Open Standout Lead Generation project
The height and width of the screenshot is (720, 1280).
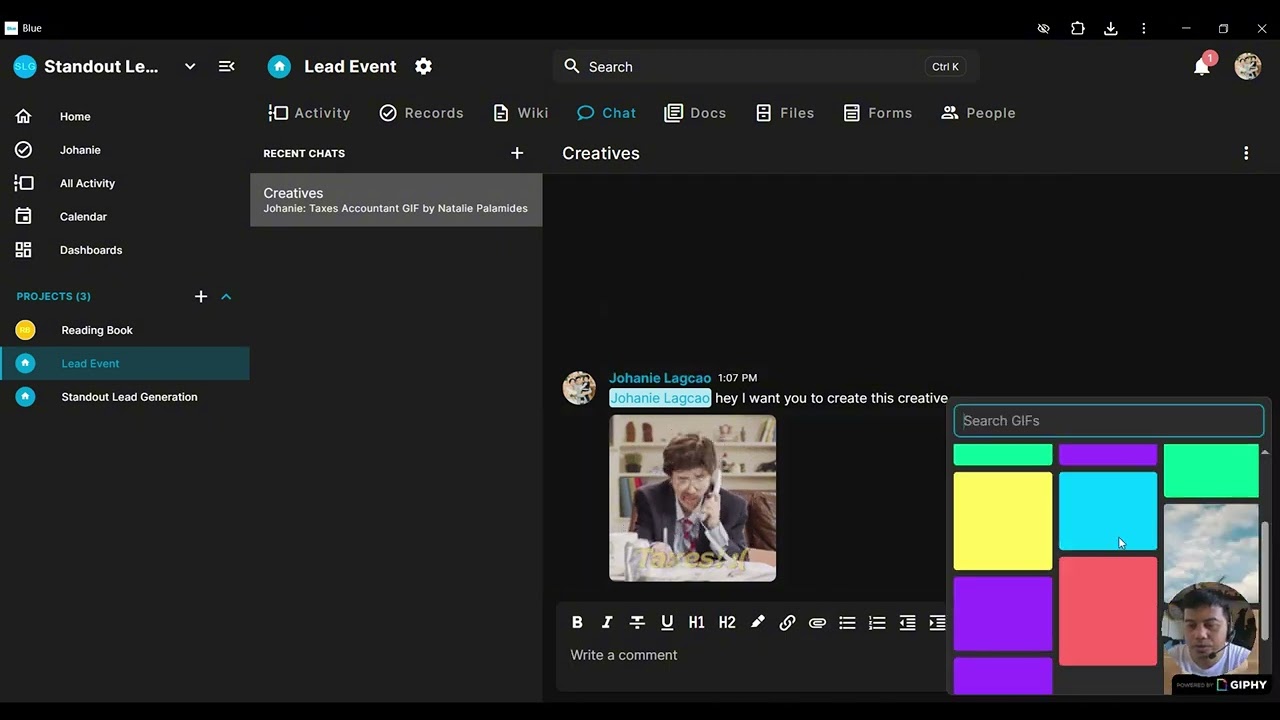click(x=125, y=397)
